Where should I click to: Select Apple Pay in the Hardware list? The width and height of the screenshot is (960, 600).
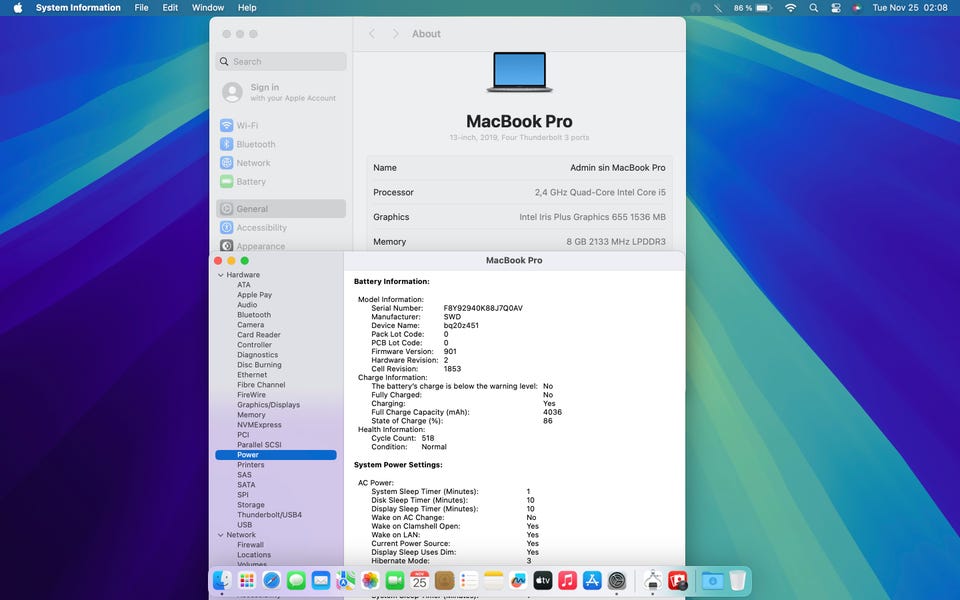(x=254, y=294)
